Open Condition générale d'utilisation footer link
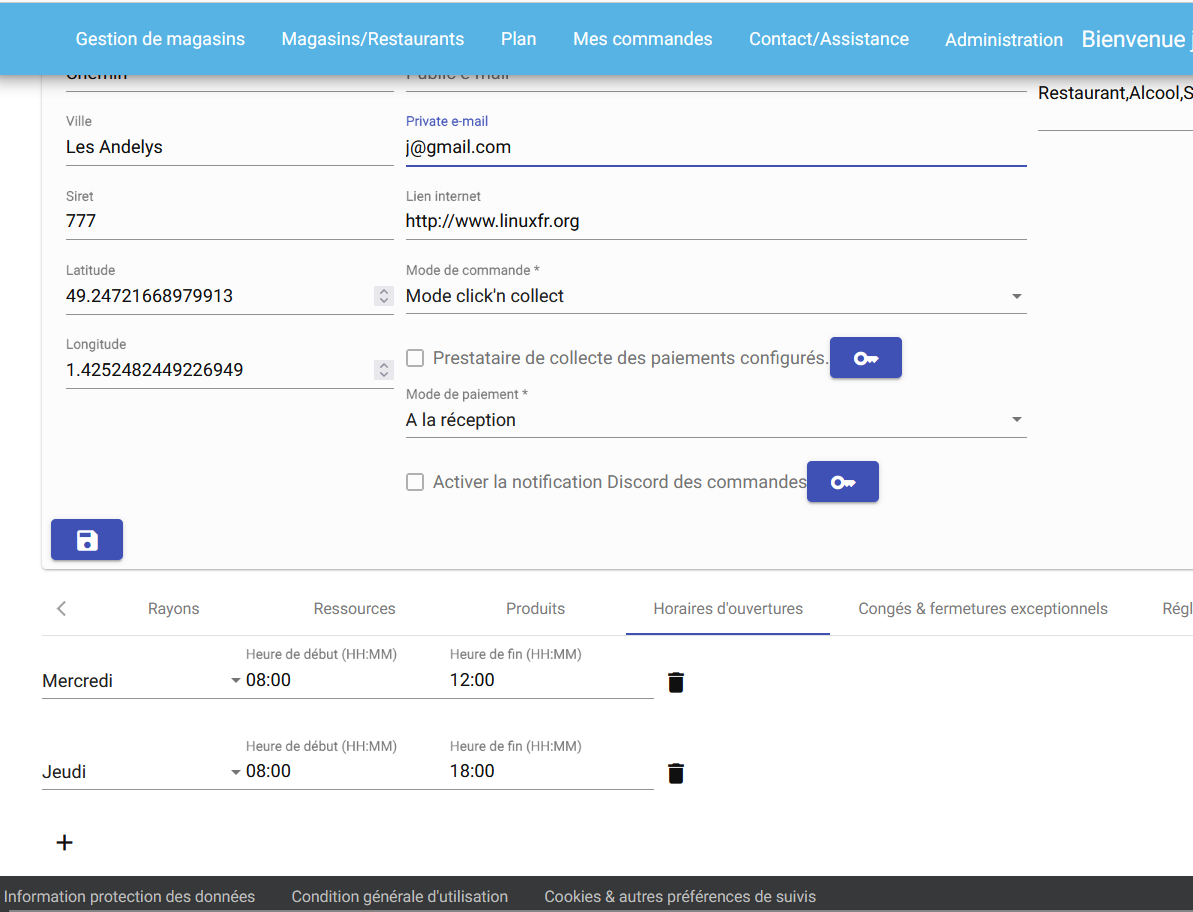Image resolution: width=1193 pixels, height=912 pixels. (399, 896)
